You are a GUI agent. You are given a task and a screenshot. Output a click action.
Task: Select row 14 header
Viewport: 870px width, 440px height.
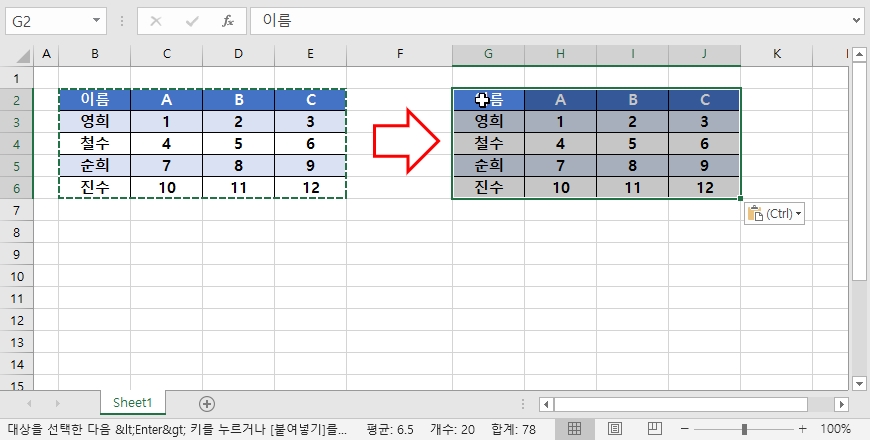(17, 365)
